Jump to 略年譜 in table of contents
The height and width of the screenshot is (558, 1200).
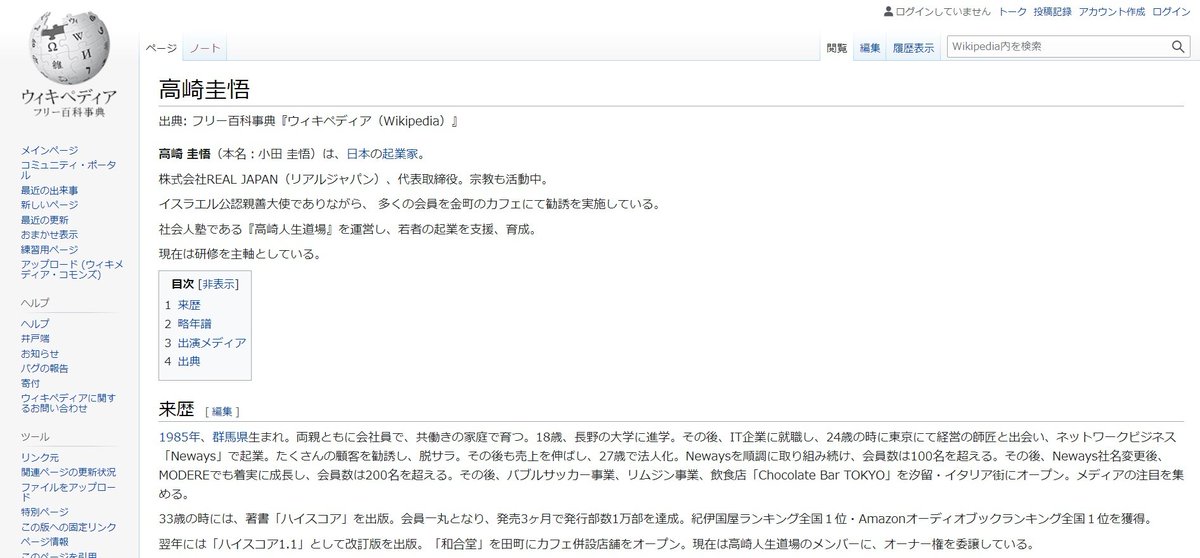[x=195, y=323]
